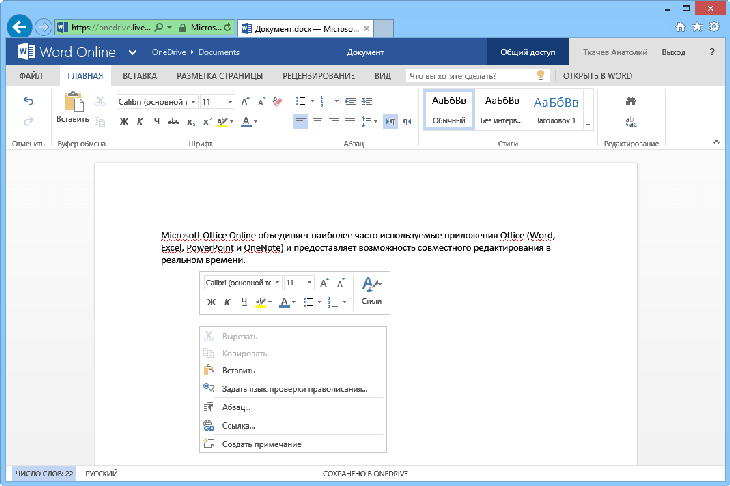This screenshot has width=730, height=486.
Task: Choose Ссылка... in context menu
Action: click(293, 425)
